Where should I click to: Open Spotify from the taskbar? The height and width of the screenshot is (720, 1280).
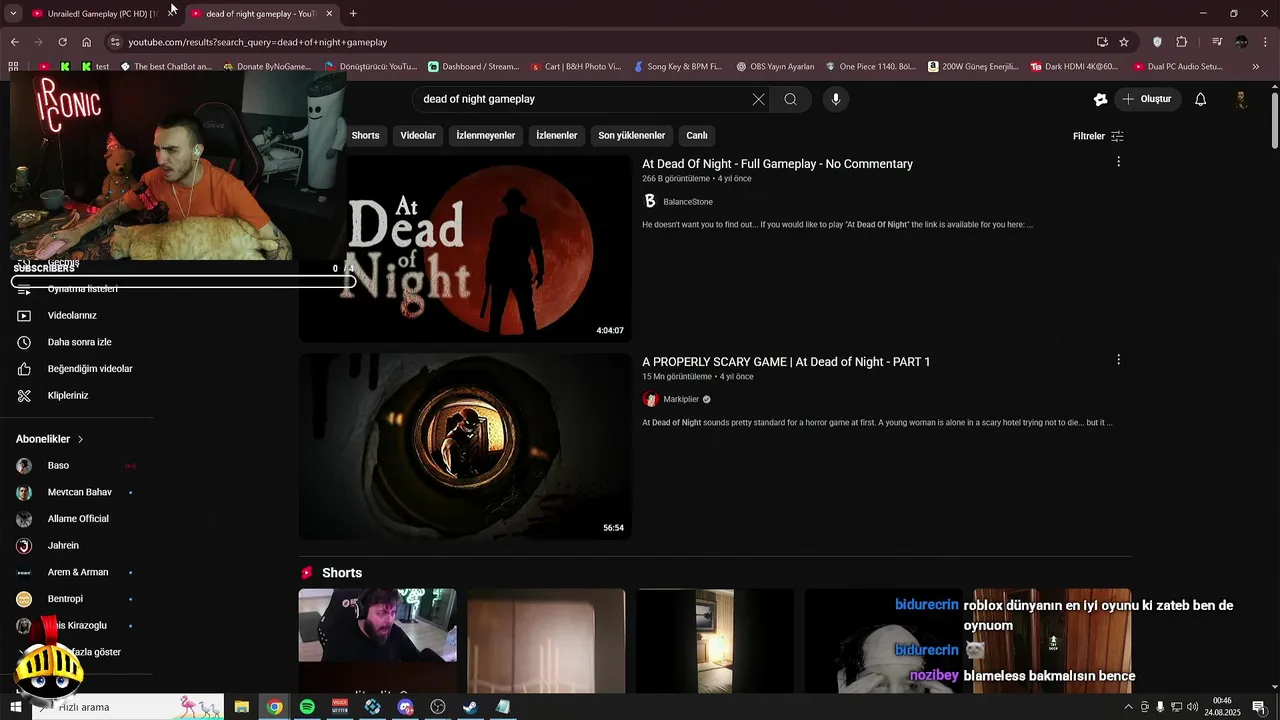tap(307, 707)
